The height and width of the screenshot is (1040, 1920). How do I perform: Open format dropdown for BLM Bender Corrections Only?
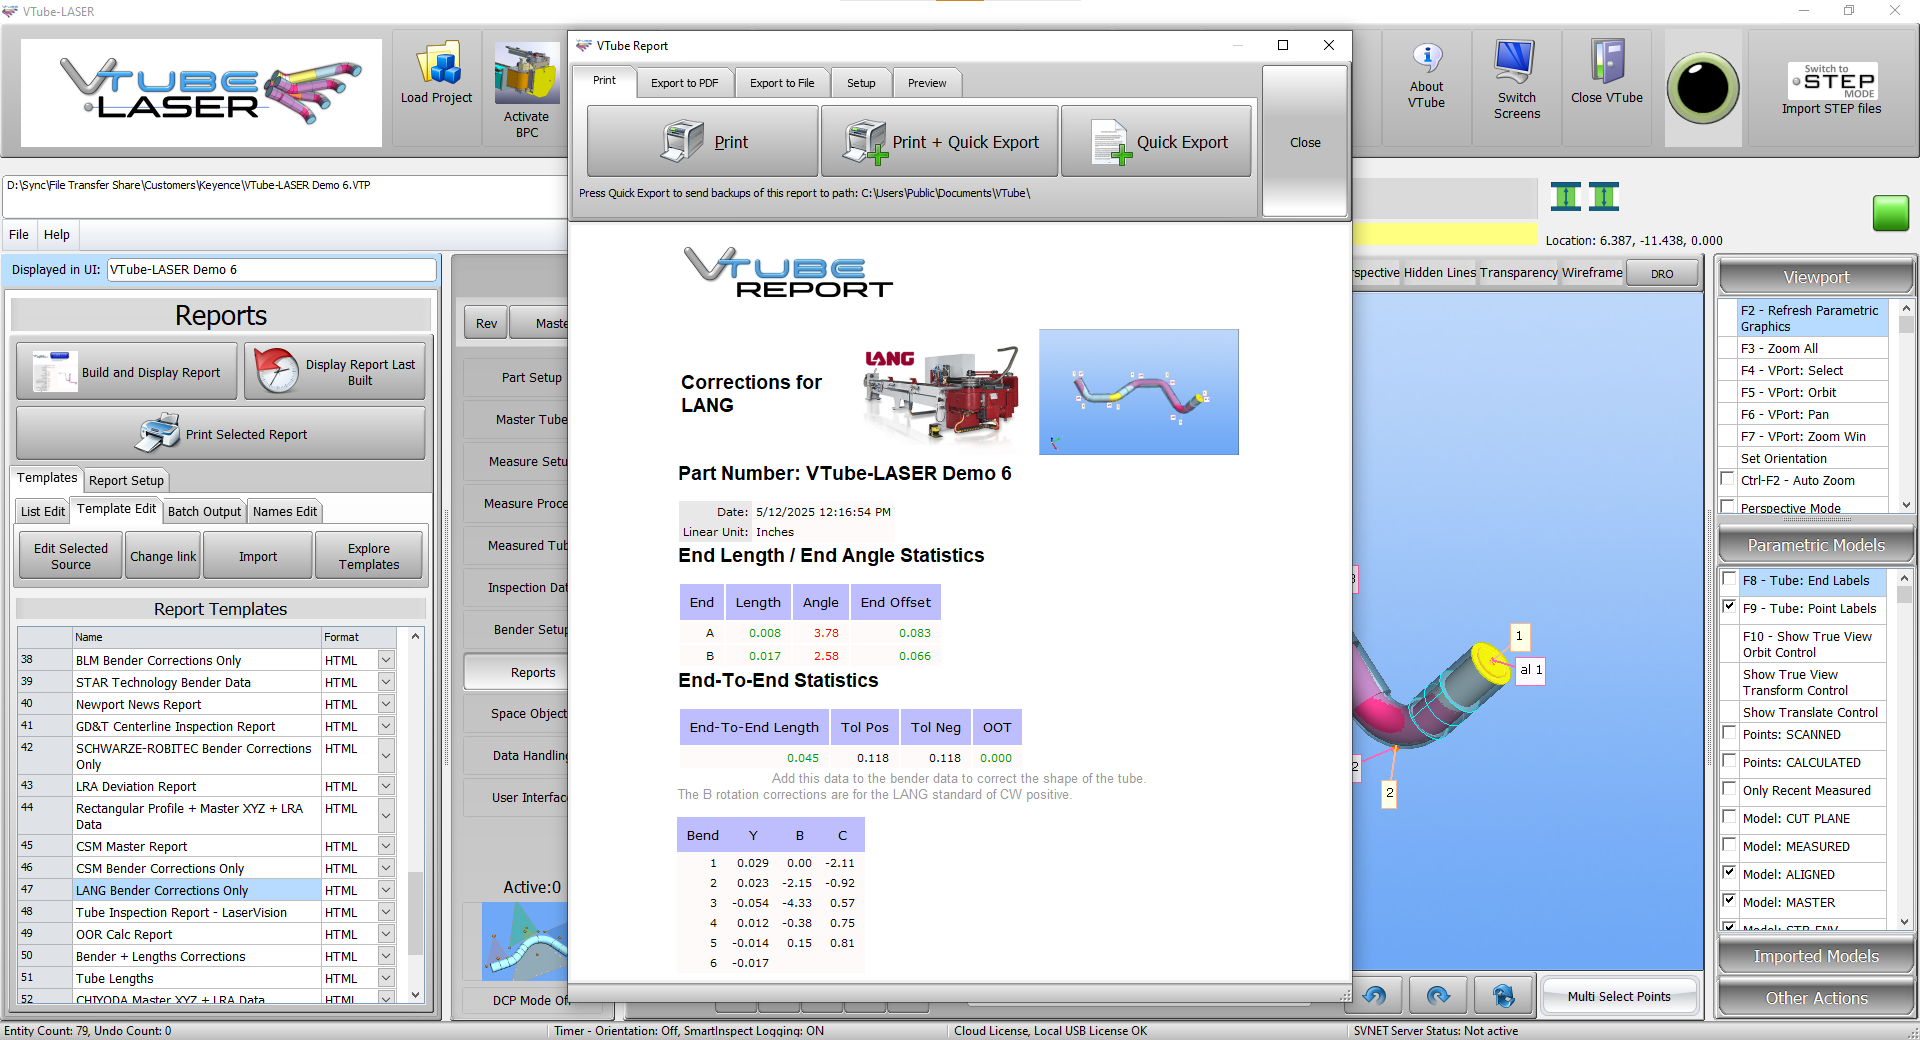[386, 660]
